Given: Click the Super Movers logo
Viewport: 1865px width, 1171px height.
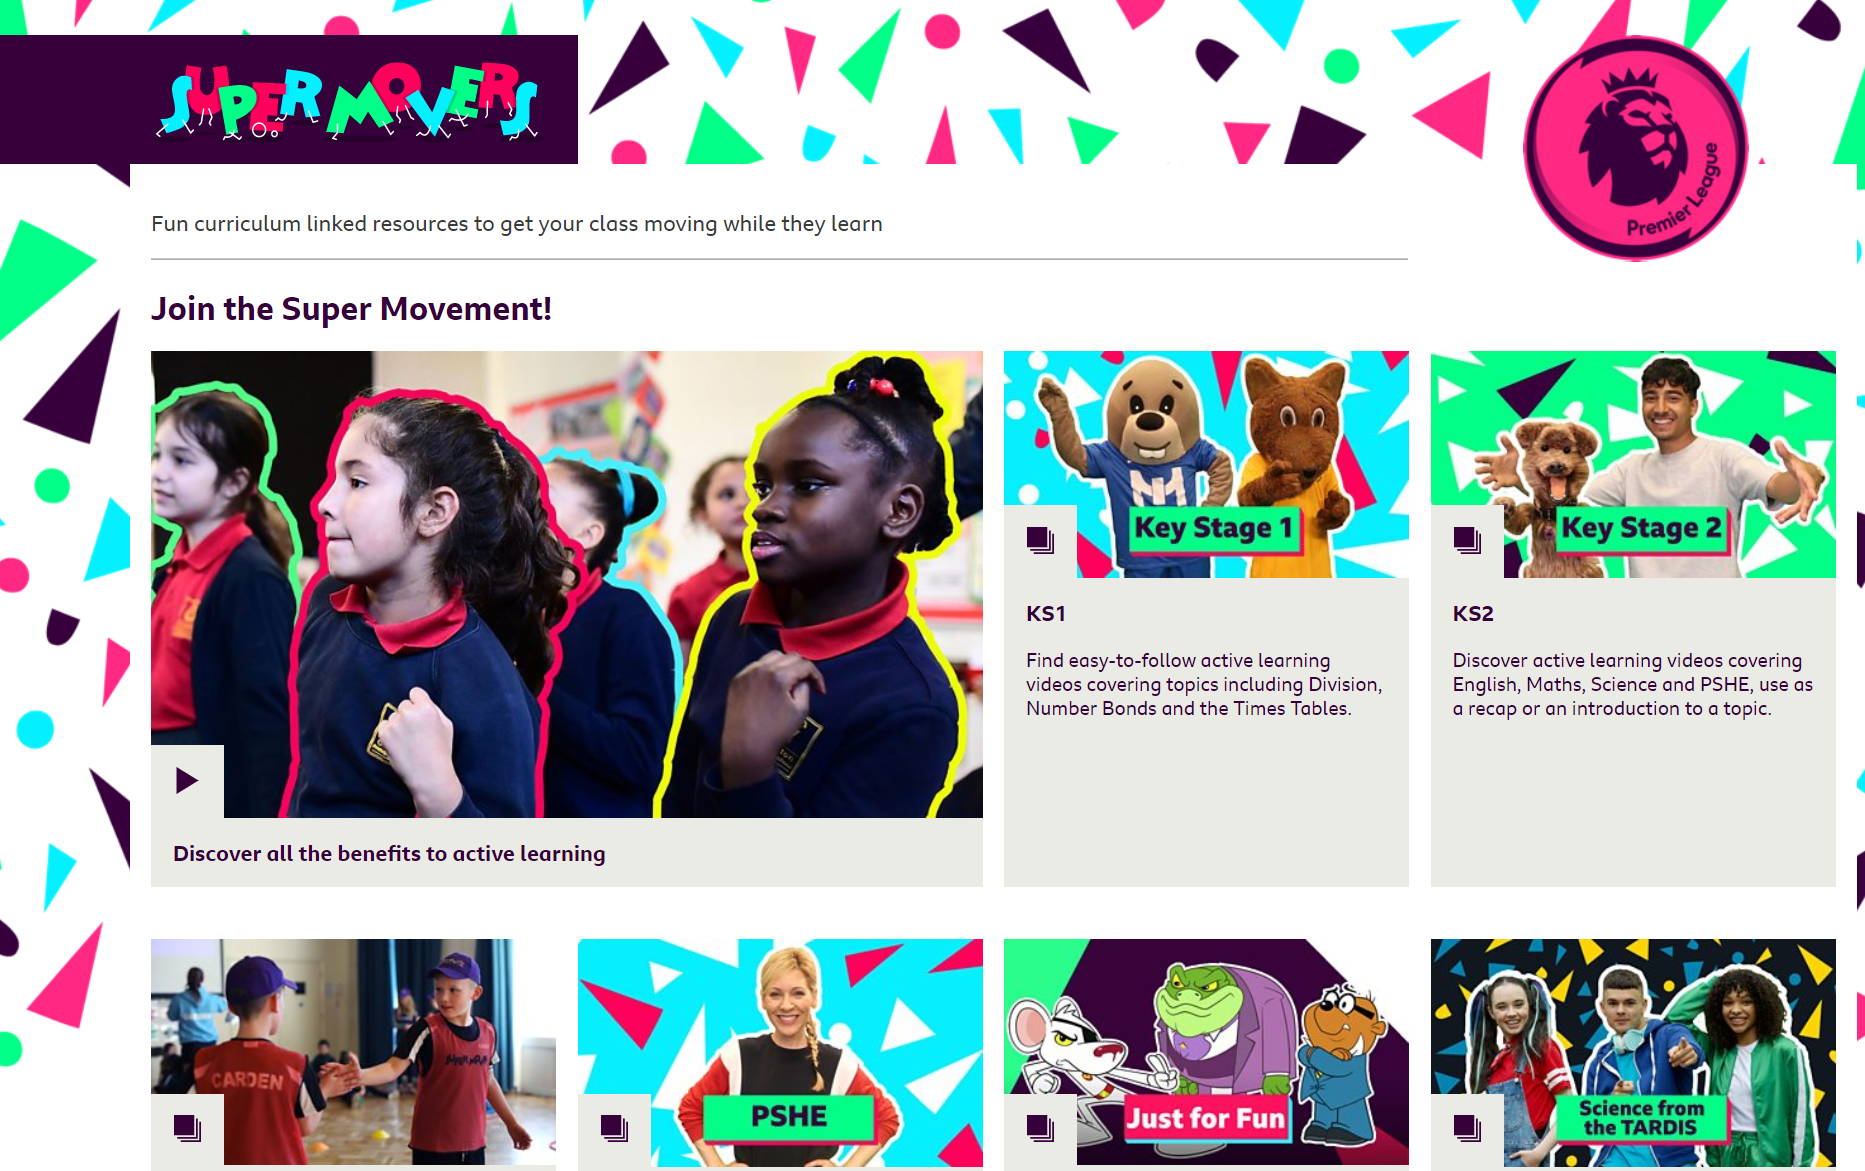Looking at the screenshot, I should [x=348, y=101].
